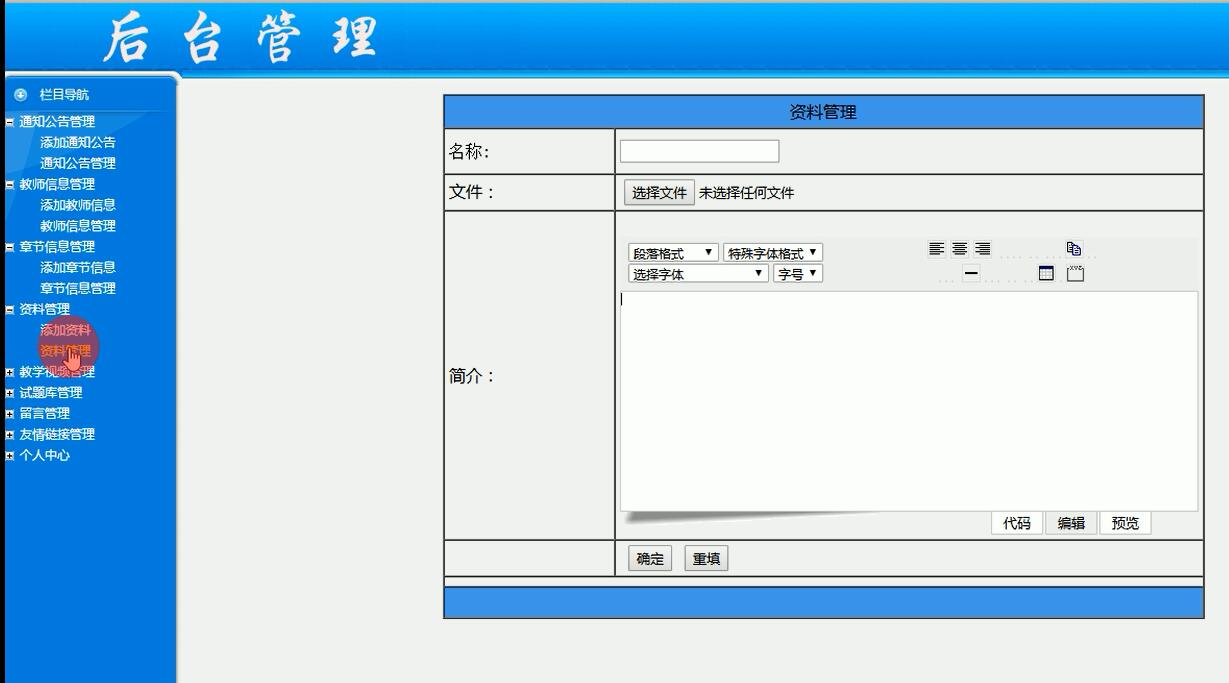
Task: Switch editor to 代码 mode
Action: [1017, 523]
